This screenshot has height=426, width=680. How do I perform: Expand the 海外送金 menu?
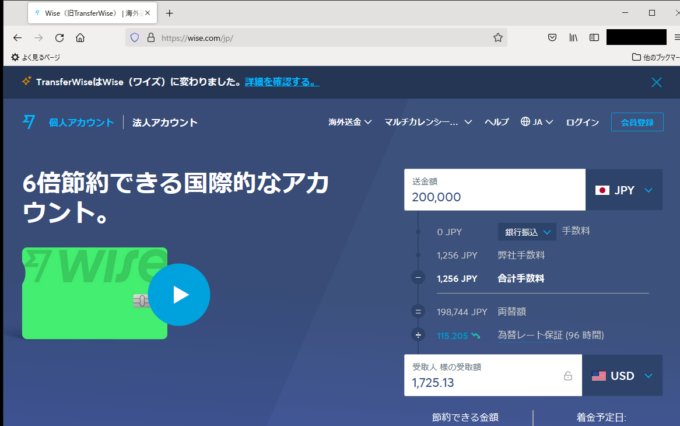click(x=350, y=122)
